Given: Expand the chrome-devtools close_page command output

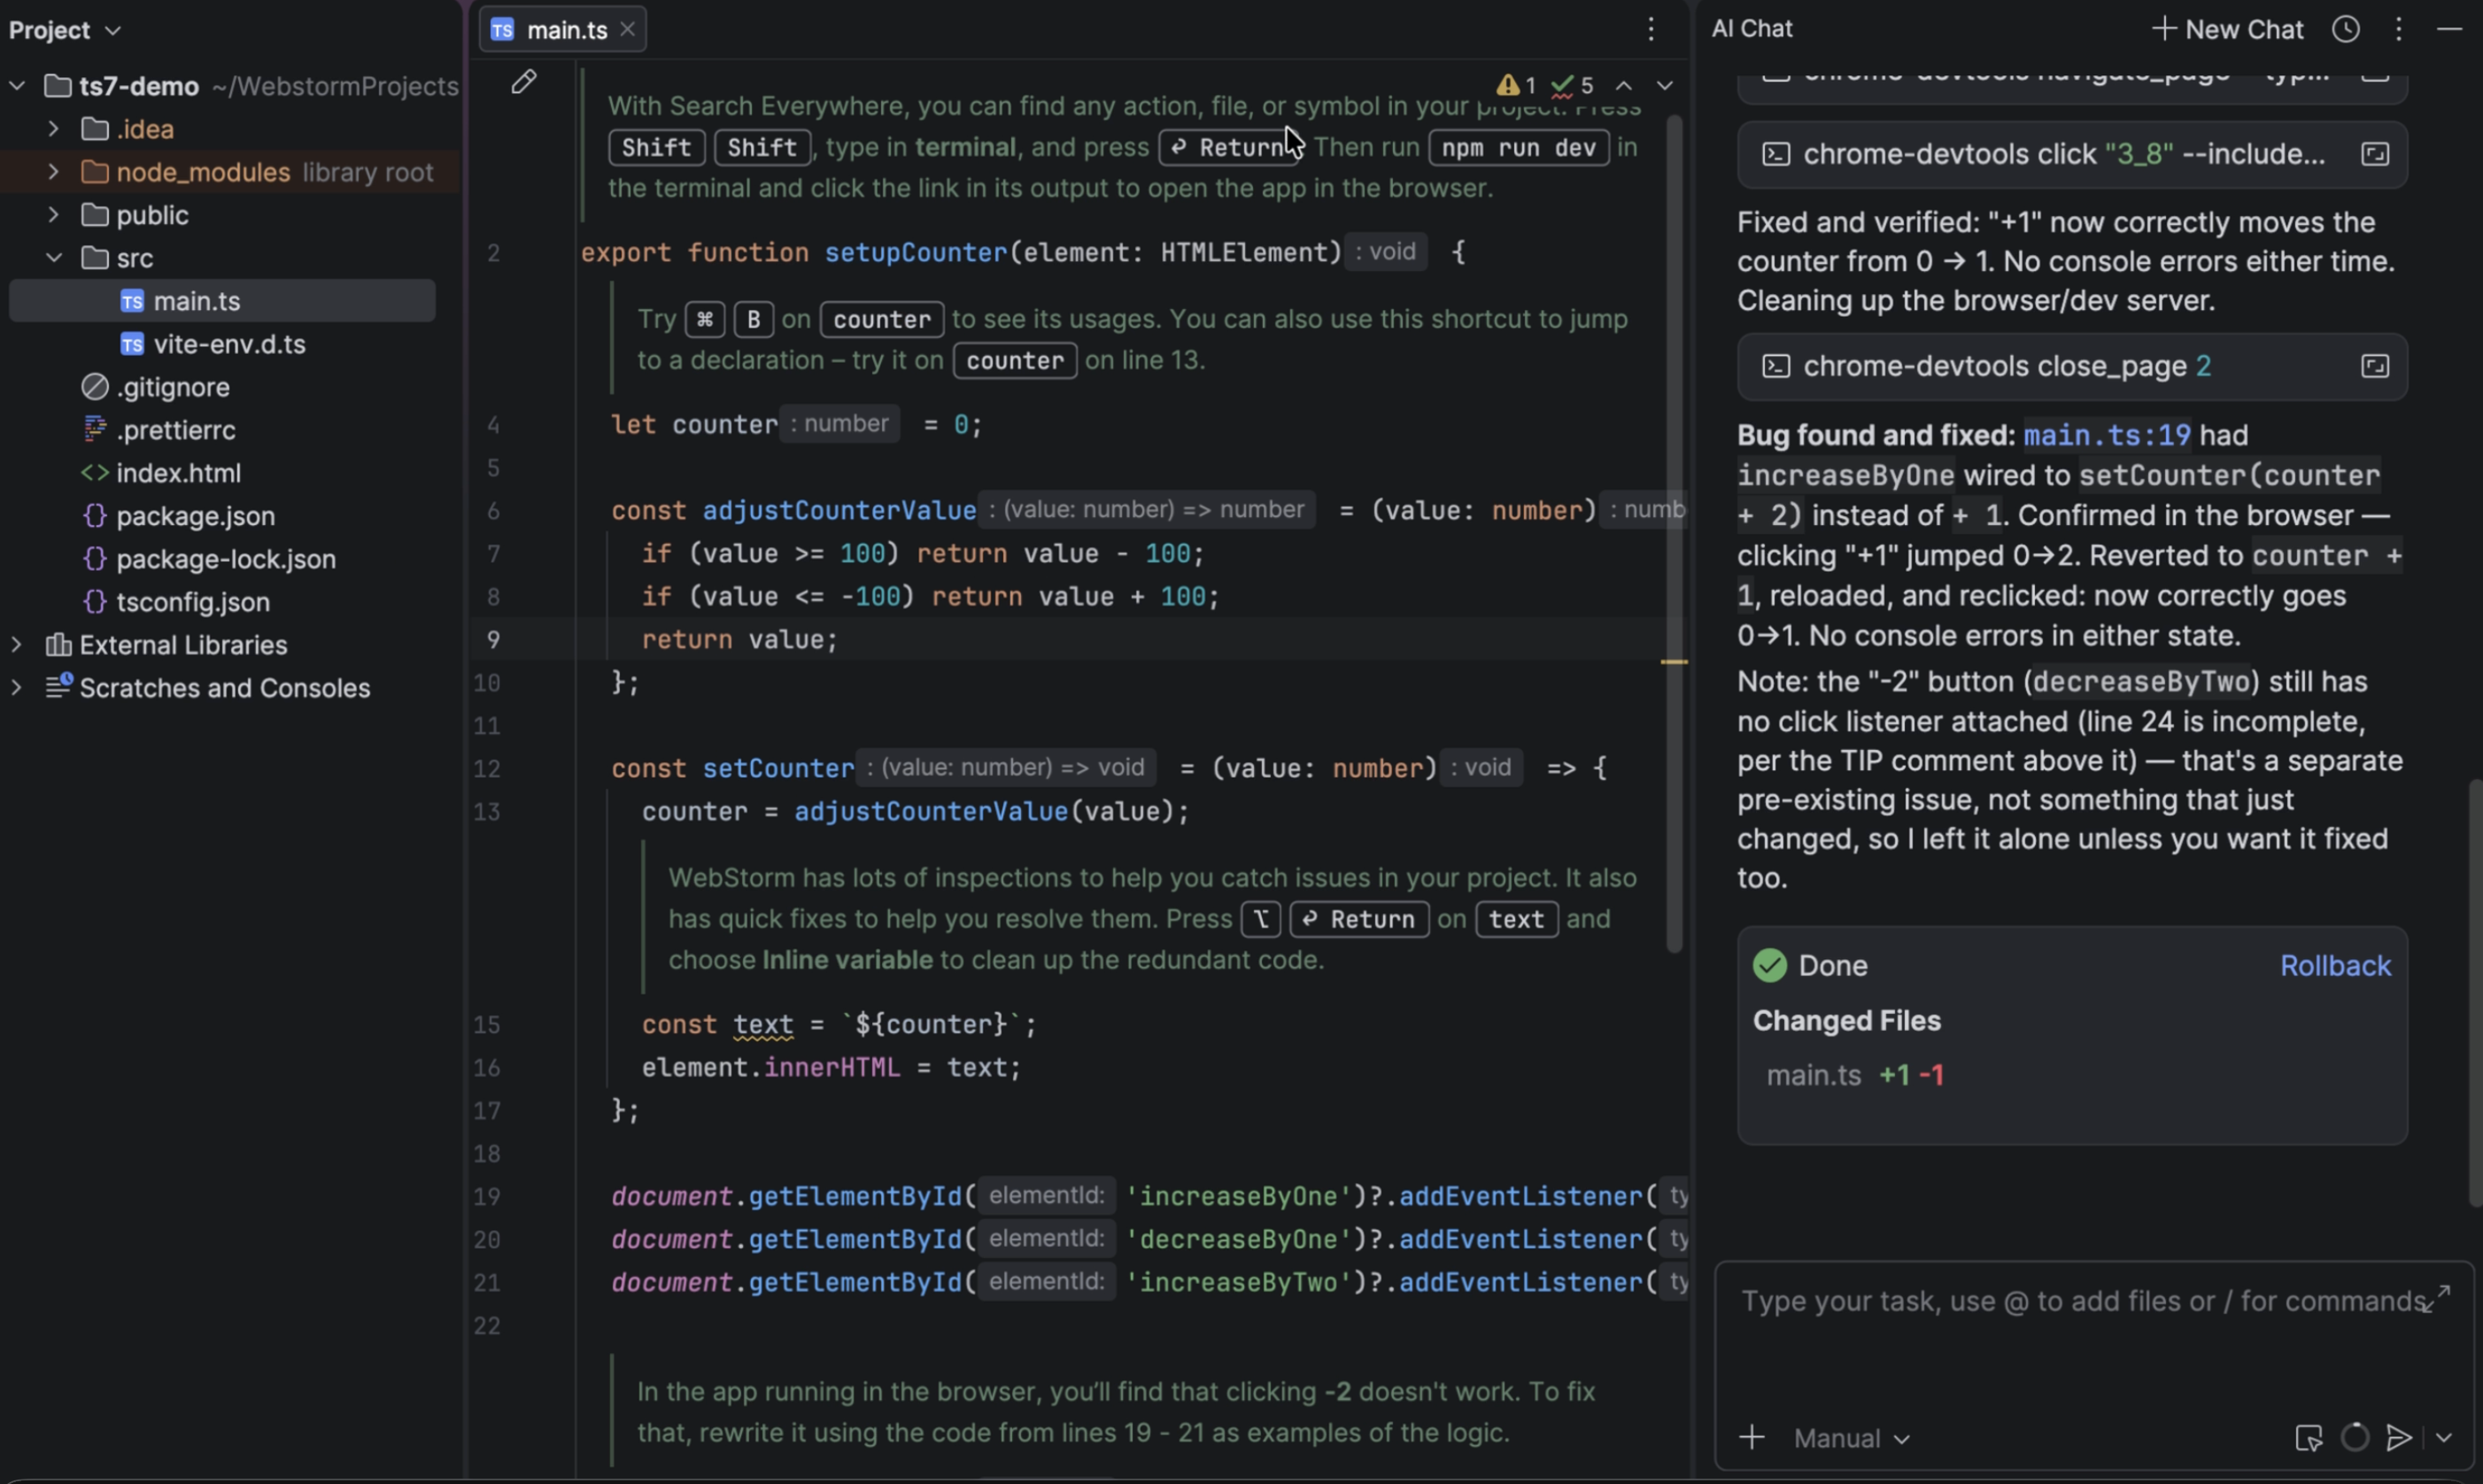Looking at the screenshot, I should click(2375, 366).
